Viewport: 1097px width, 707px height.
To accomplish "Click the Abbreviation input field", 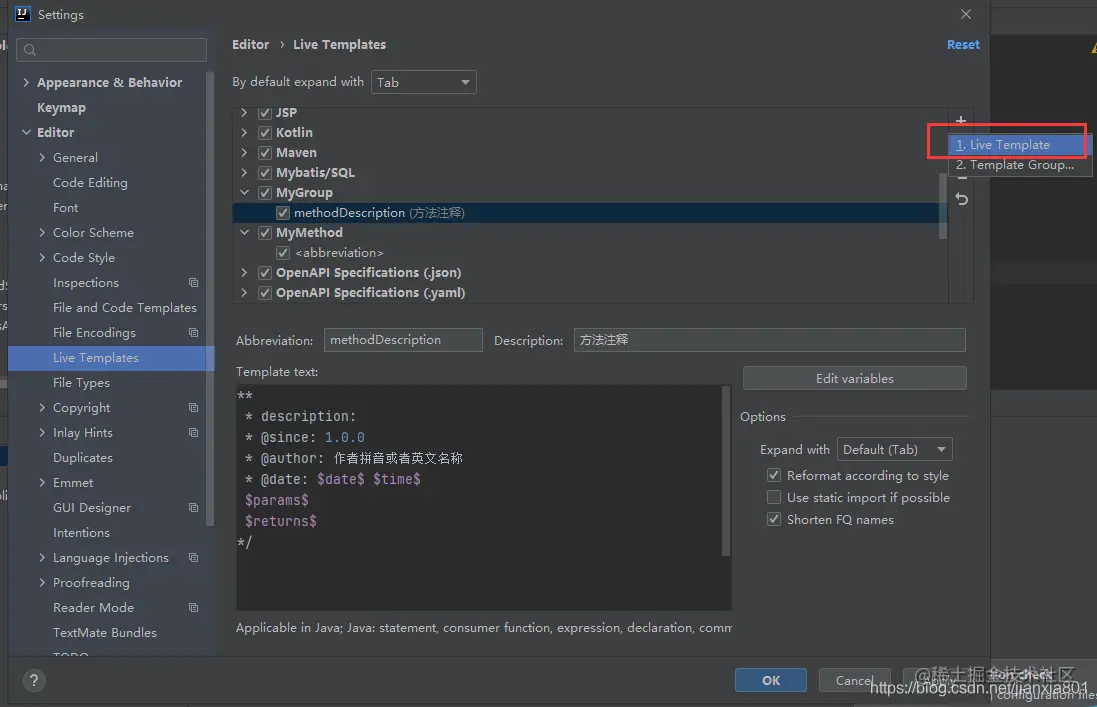I will coord(403,340).
